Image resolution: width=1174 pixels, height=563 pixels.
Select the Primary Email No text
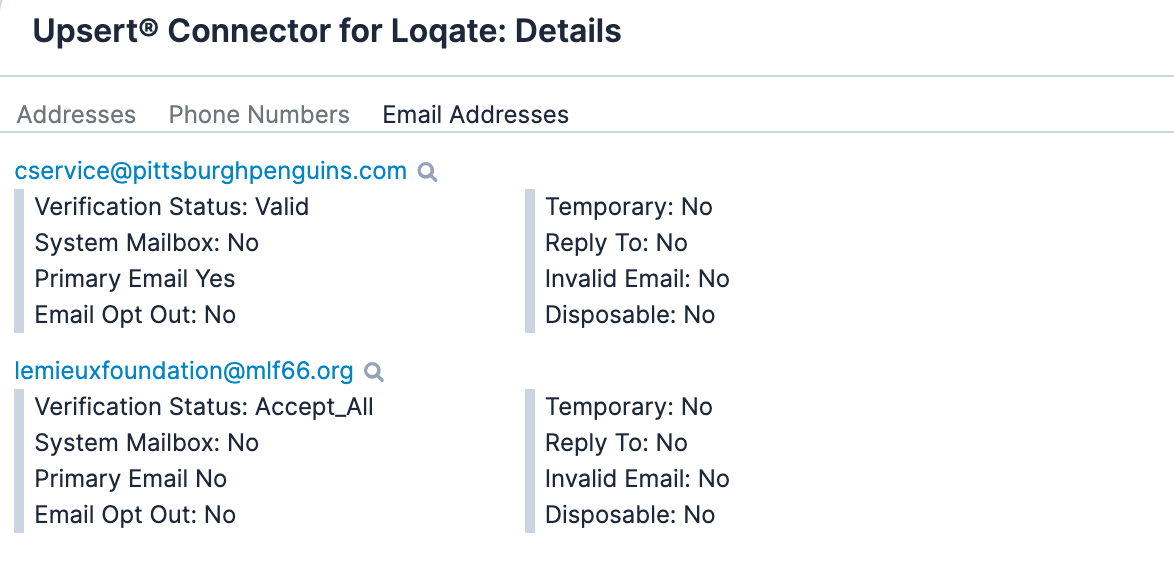click(x=131, y=479)
